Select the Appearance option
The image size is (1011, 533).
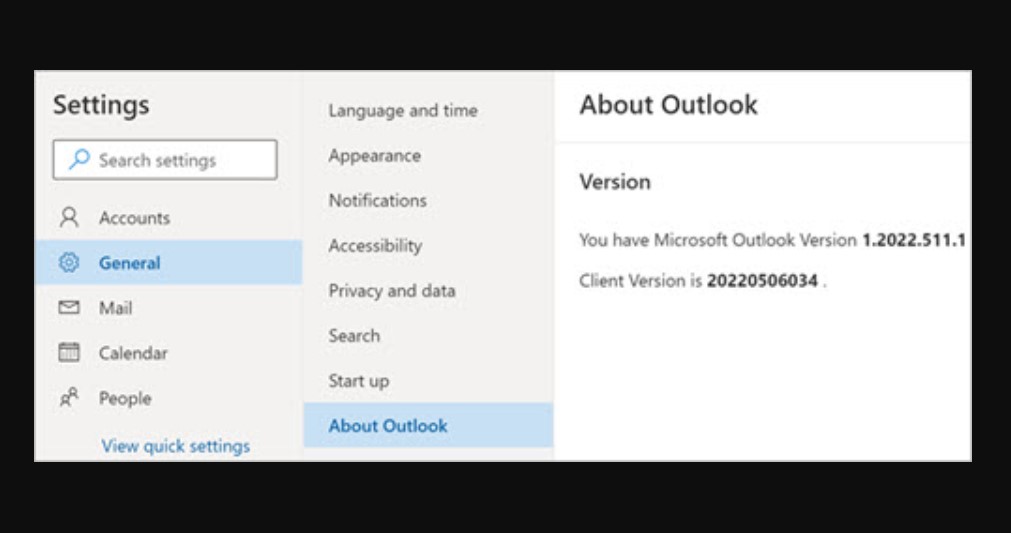click(x=375, y=155)
